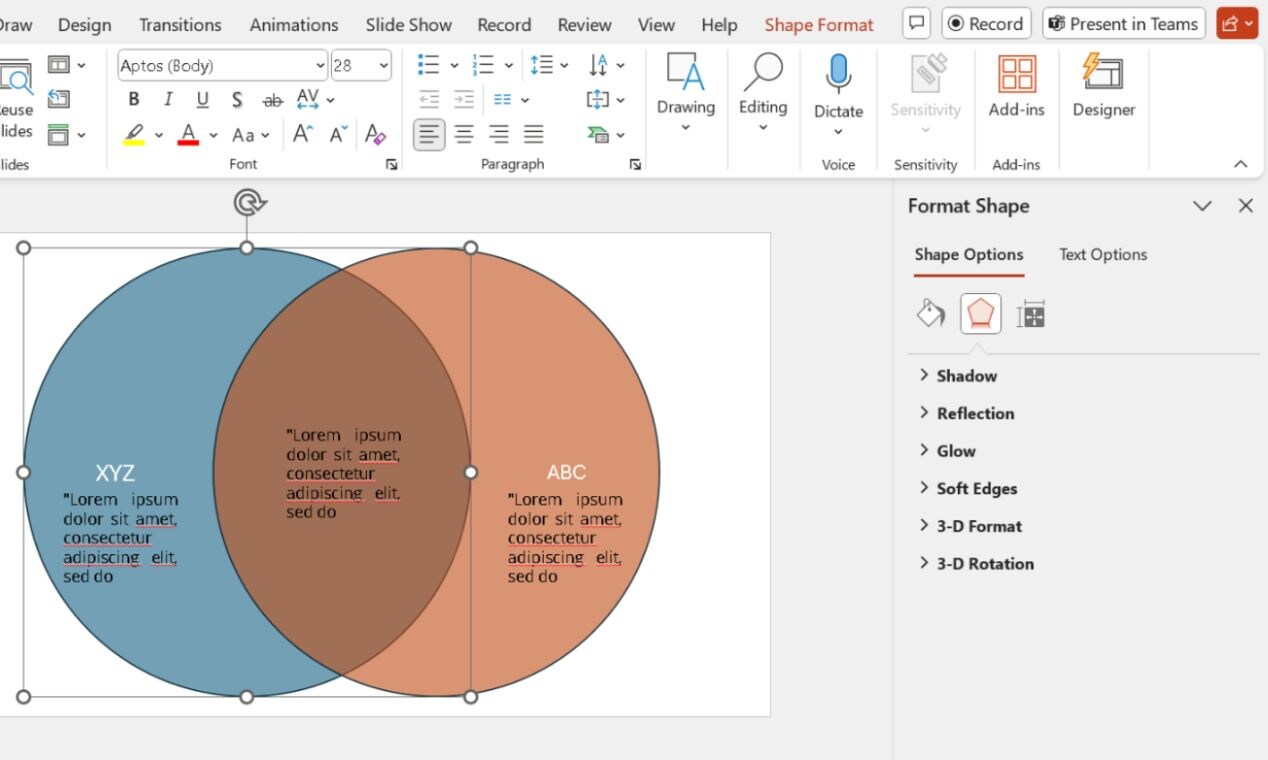This screenshot has height=760, width=1268.
Task: Open the Add-ins button
Action: click(x=1017, y=88)
